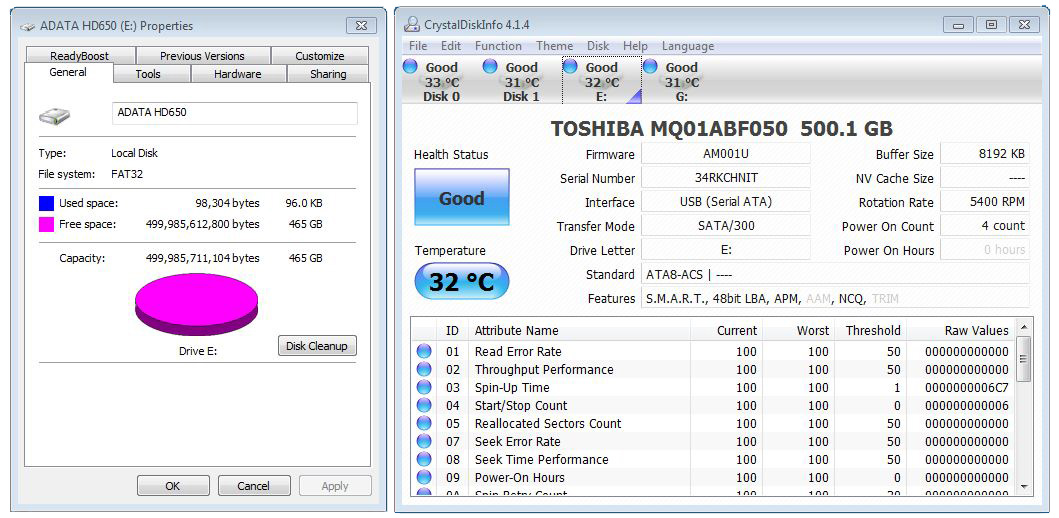Click status orb for Seek Time Performance row

tap(424, 459)
